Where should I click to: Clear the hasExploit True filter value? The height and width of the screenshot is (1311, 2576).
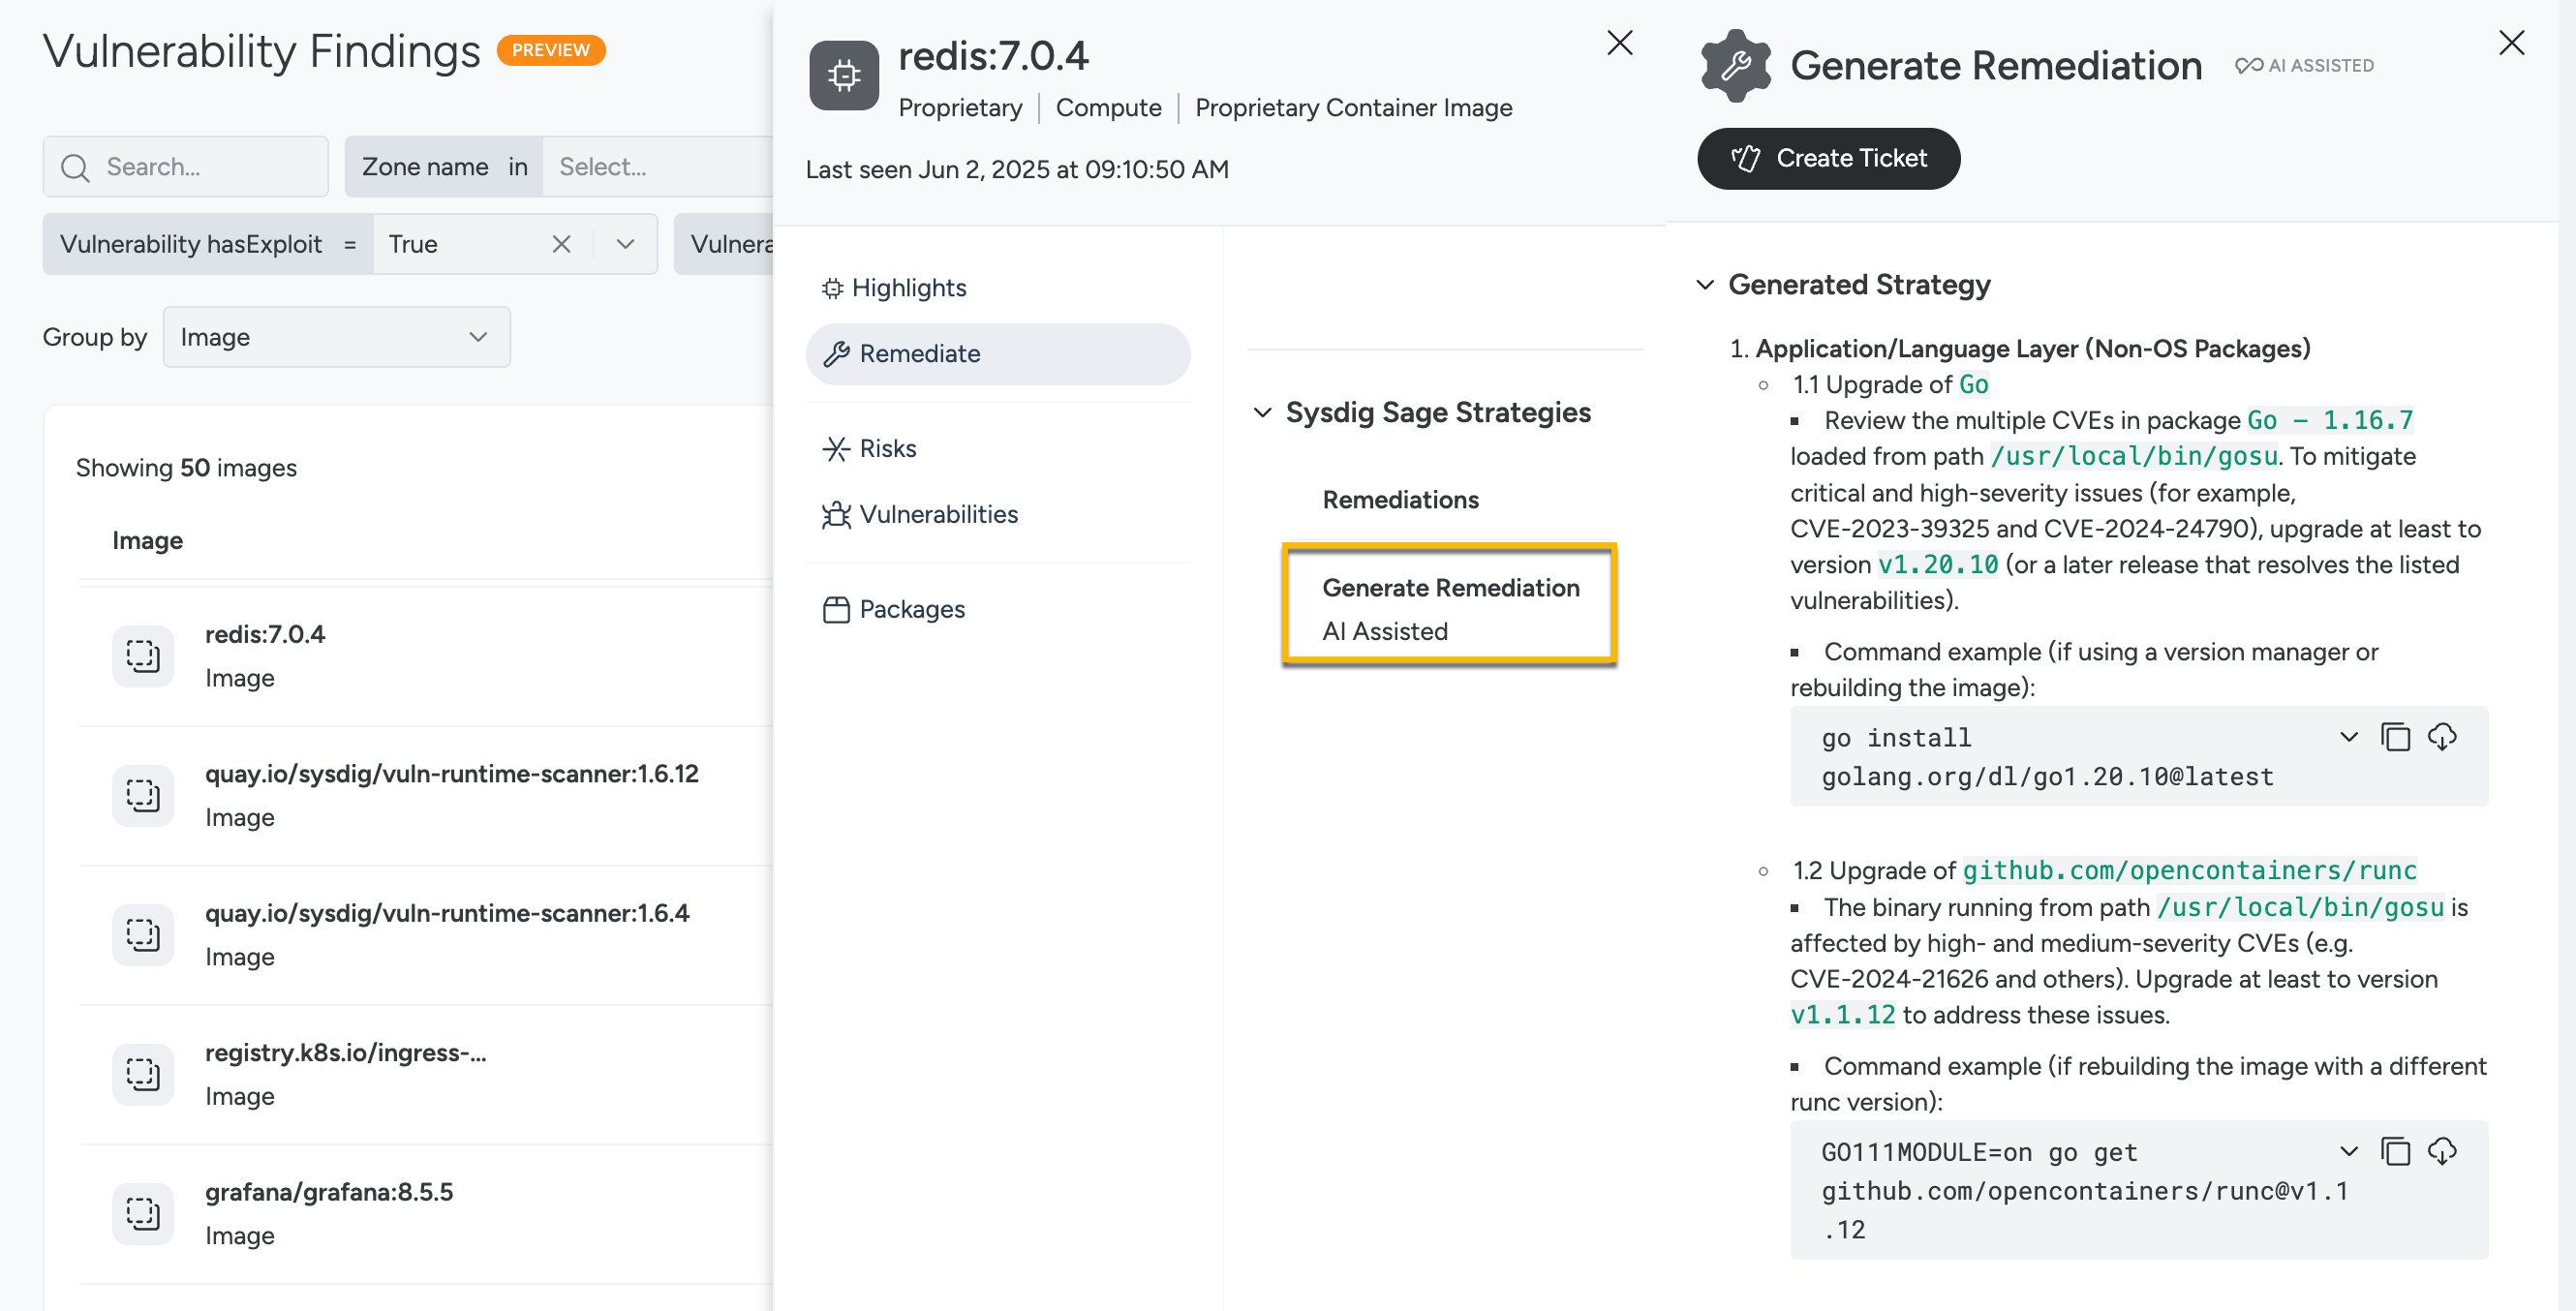562,245
